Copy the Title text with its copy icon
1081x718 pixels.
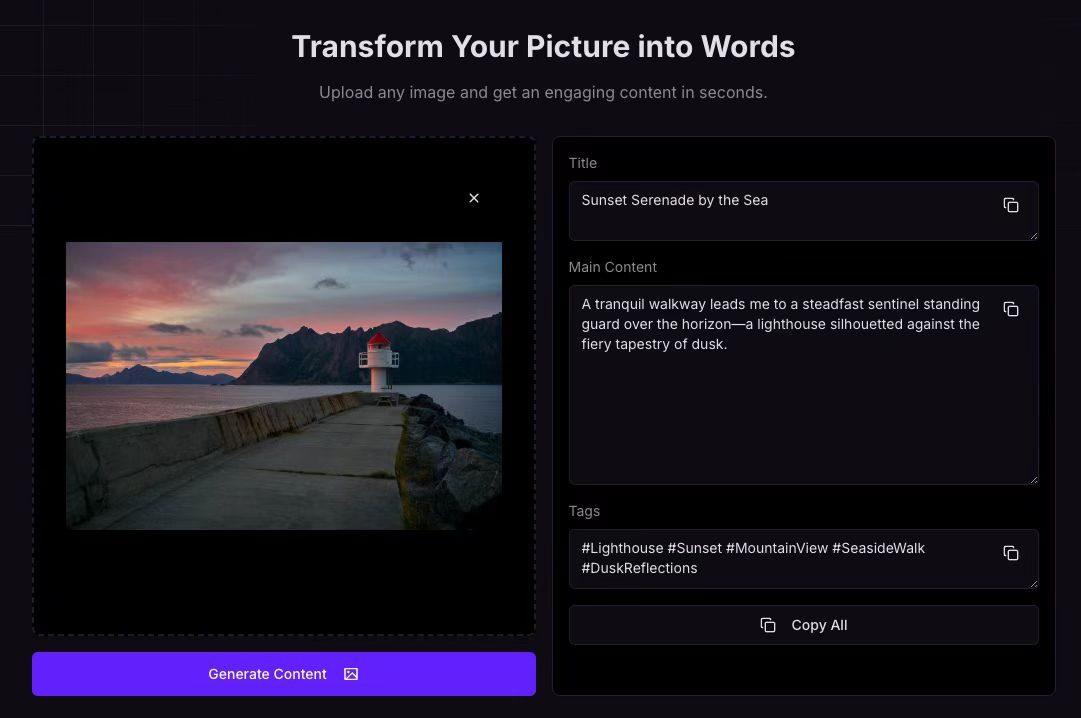(1011, 205)
